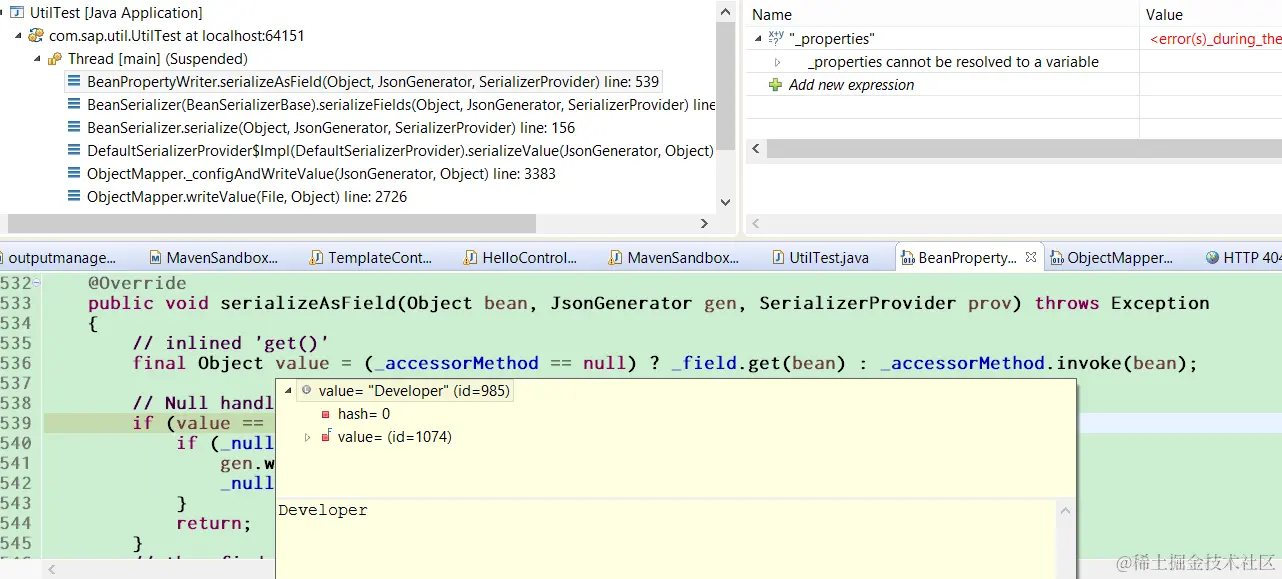Click the Expressions view scroll left arrow

click(x=757, y=149)
